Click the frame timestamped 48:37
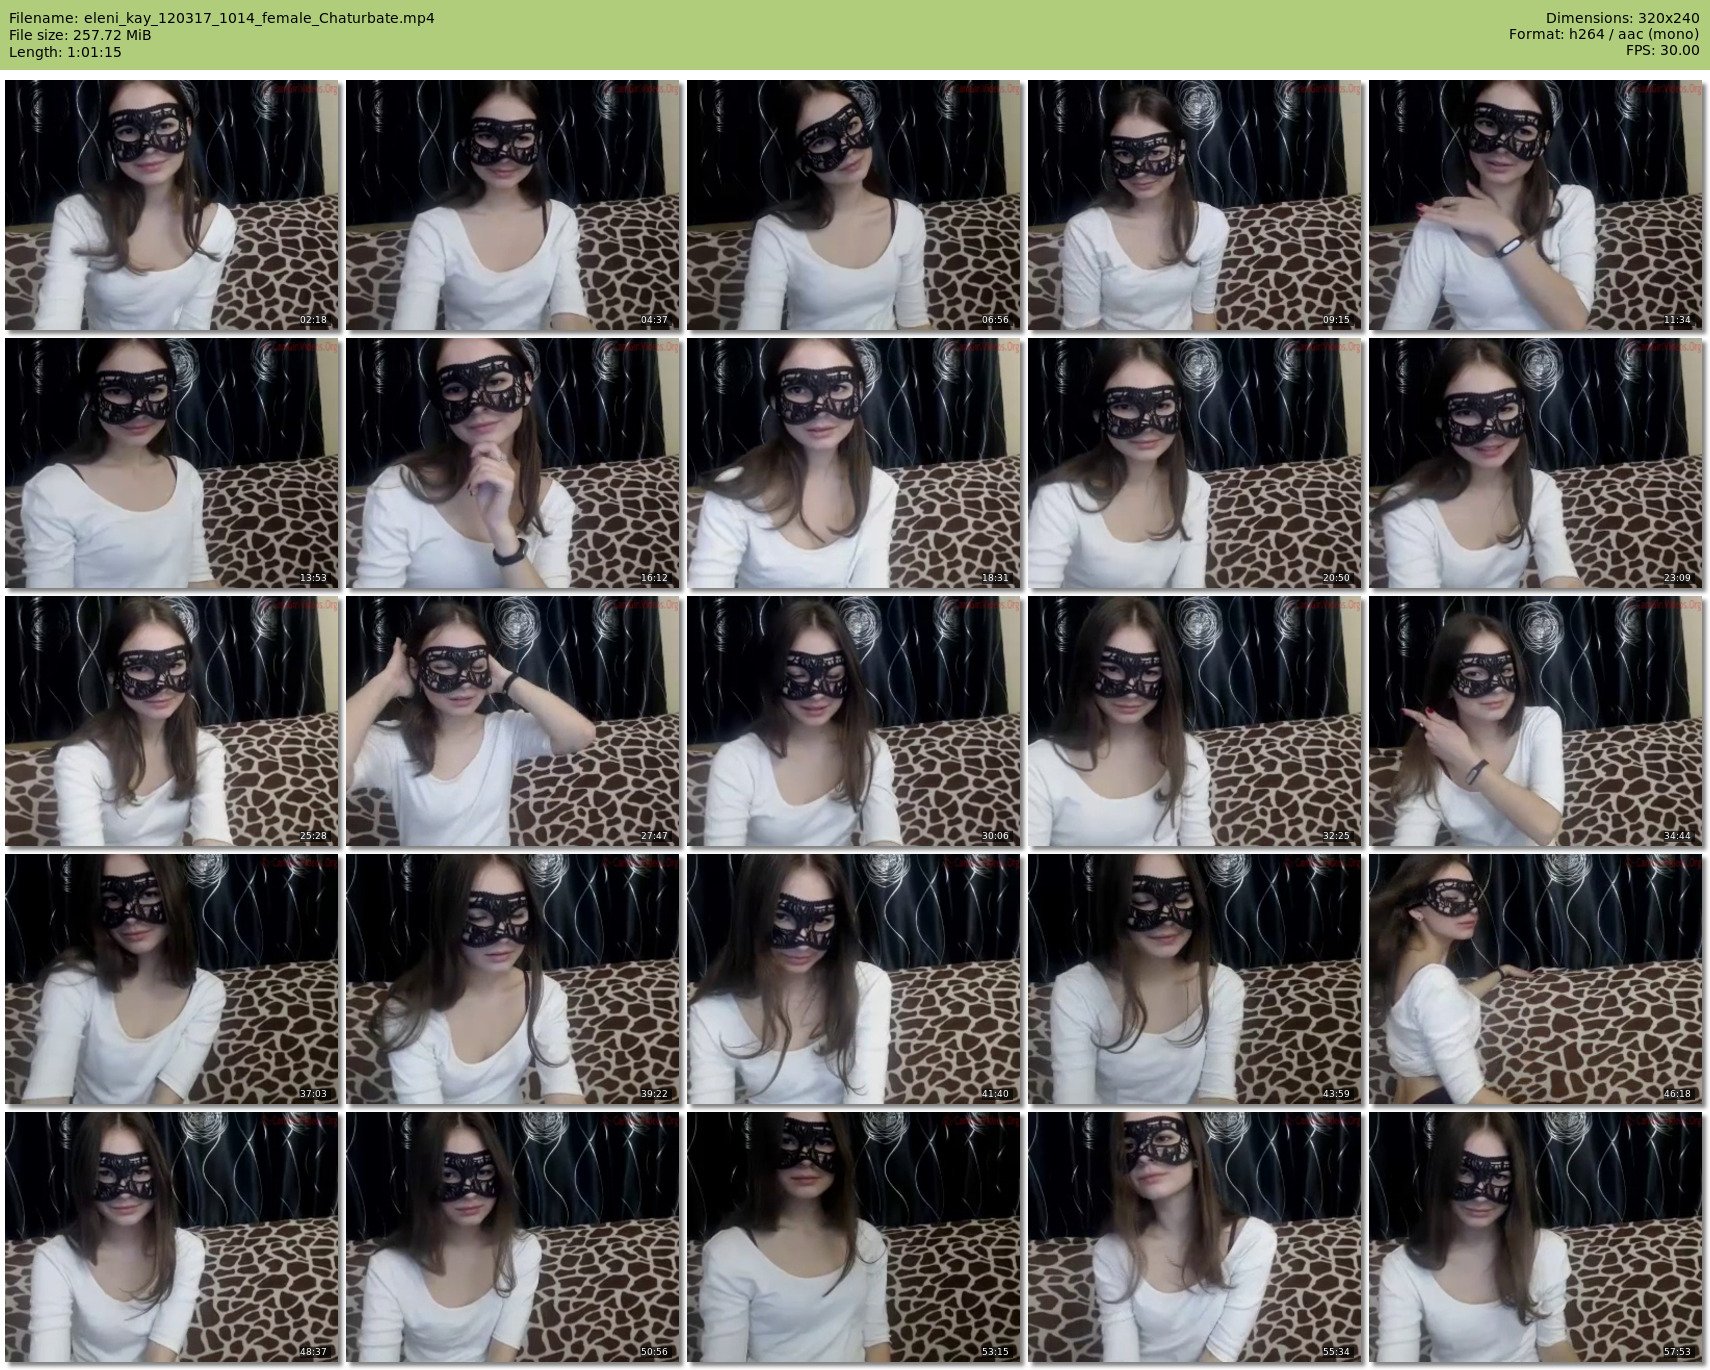Image resolution: width=1710 pixels, height=1370 pixels. [x=172, y=1237]
